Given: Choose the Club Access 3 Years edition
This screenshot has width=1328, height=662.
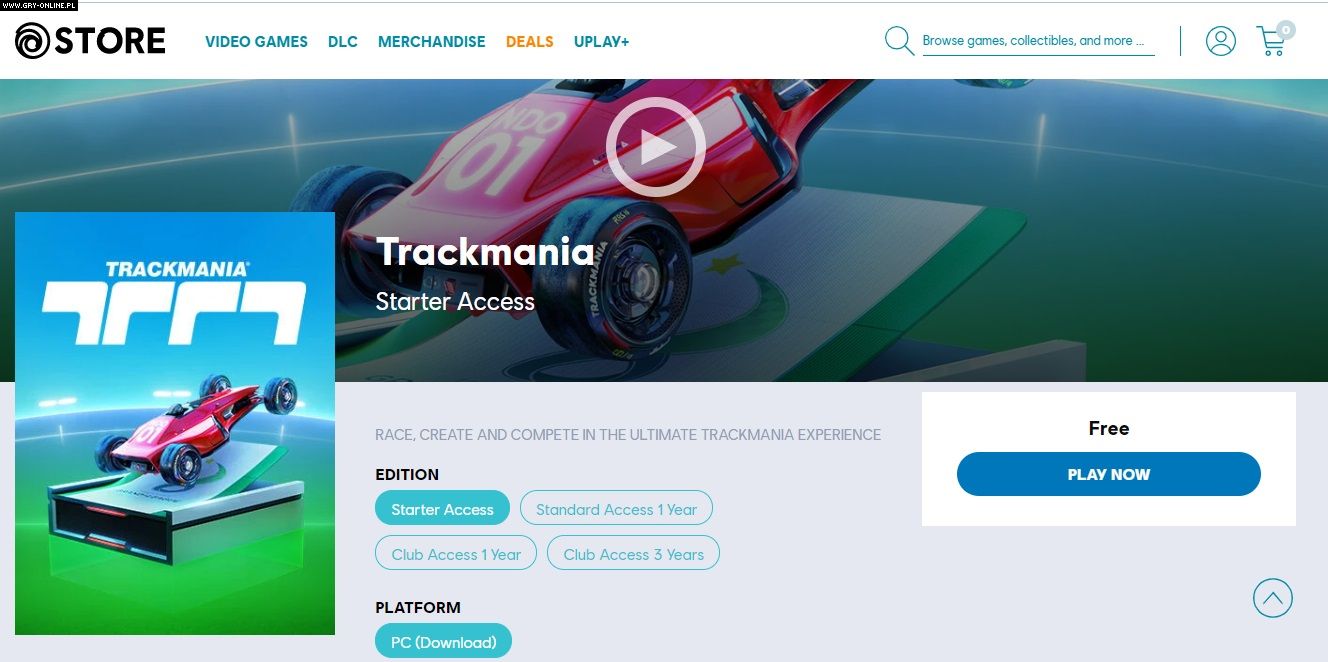Looking at the screenshot, I should pos(633,553).
